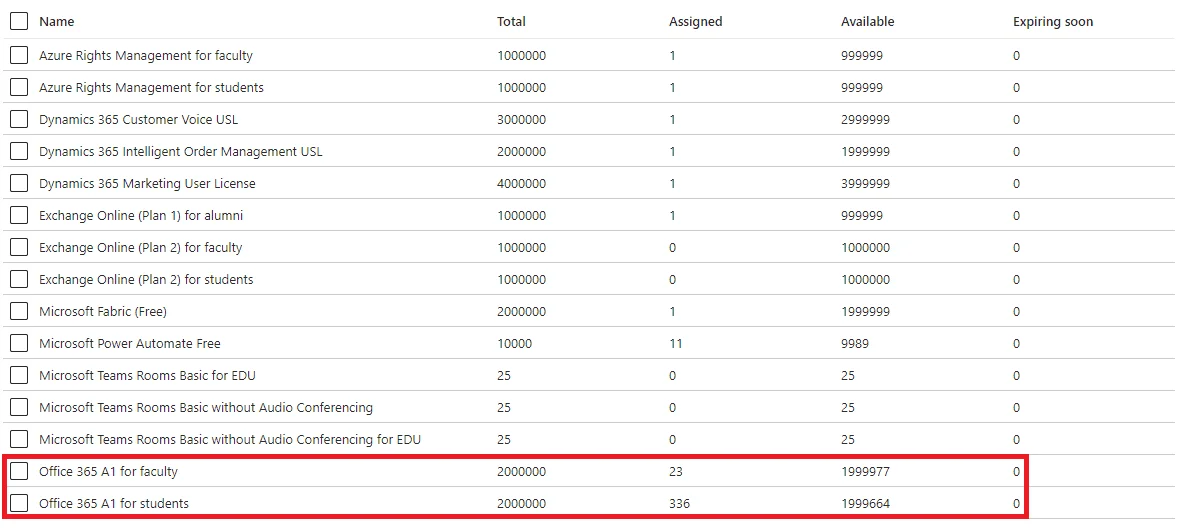Open the Microsoft Fabric (Free) license
The image size is (1179, 531).
point(102,311)
